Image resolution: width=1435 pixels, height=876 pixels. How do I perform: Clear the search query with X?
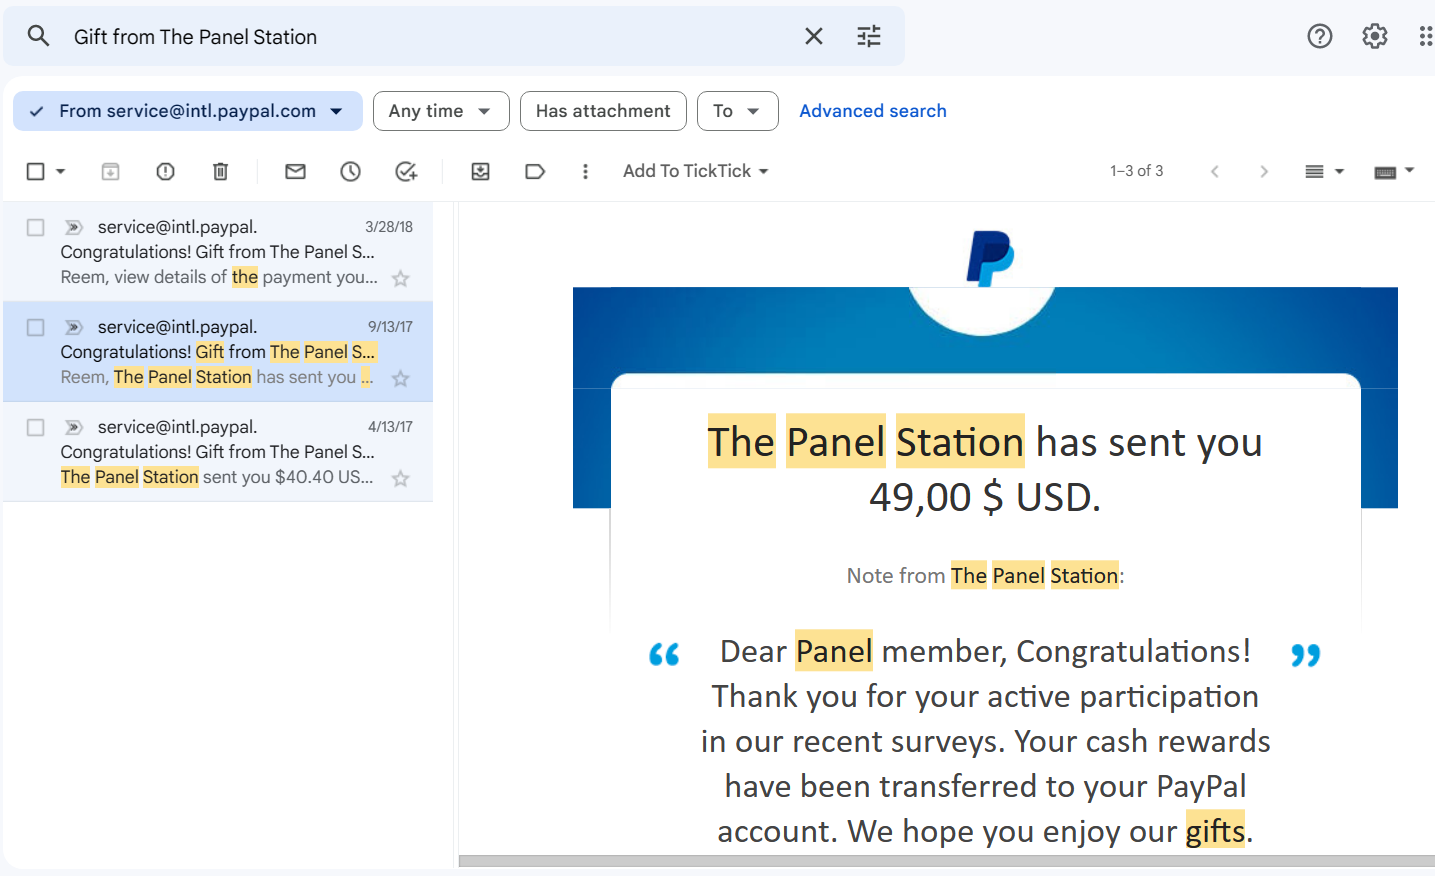click(x=814, y=36)
